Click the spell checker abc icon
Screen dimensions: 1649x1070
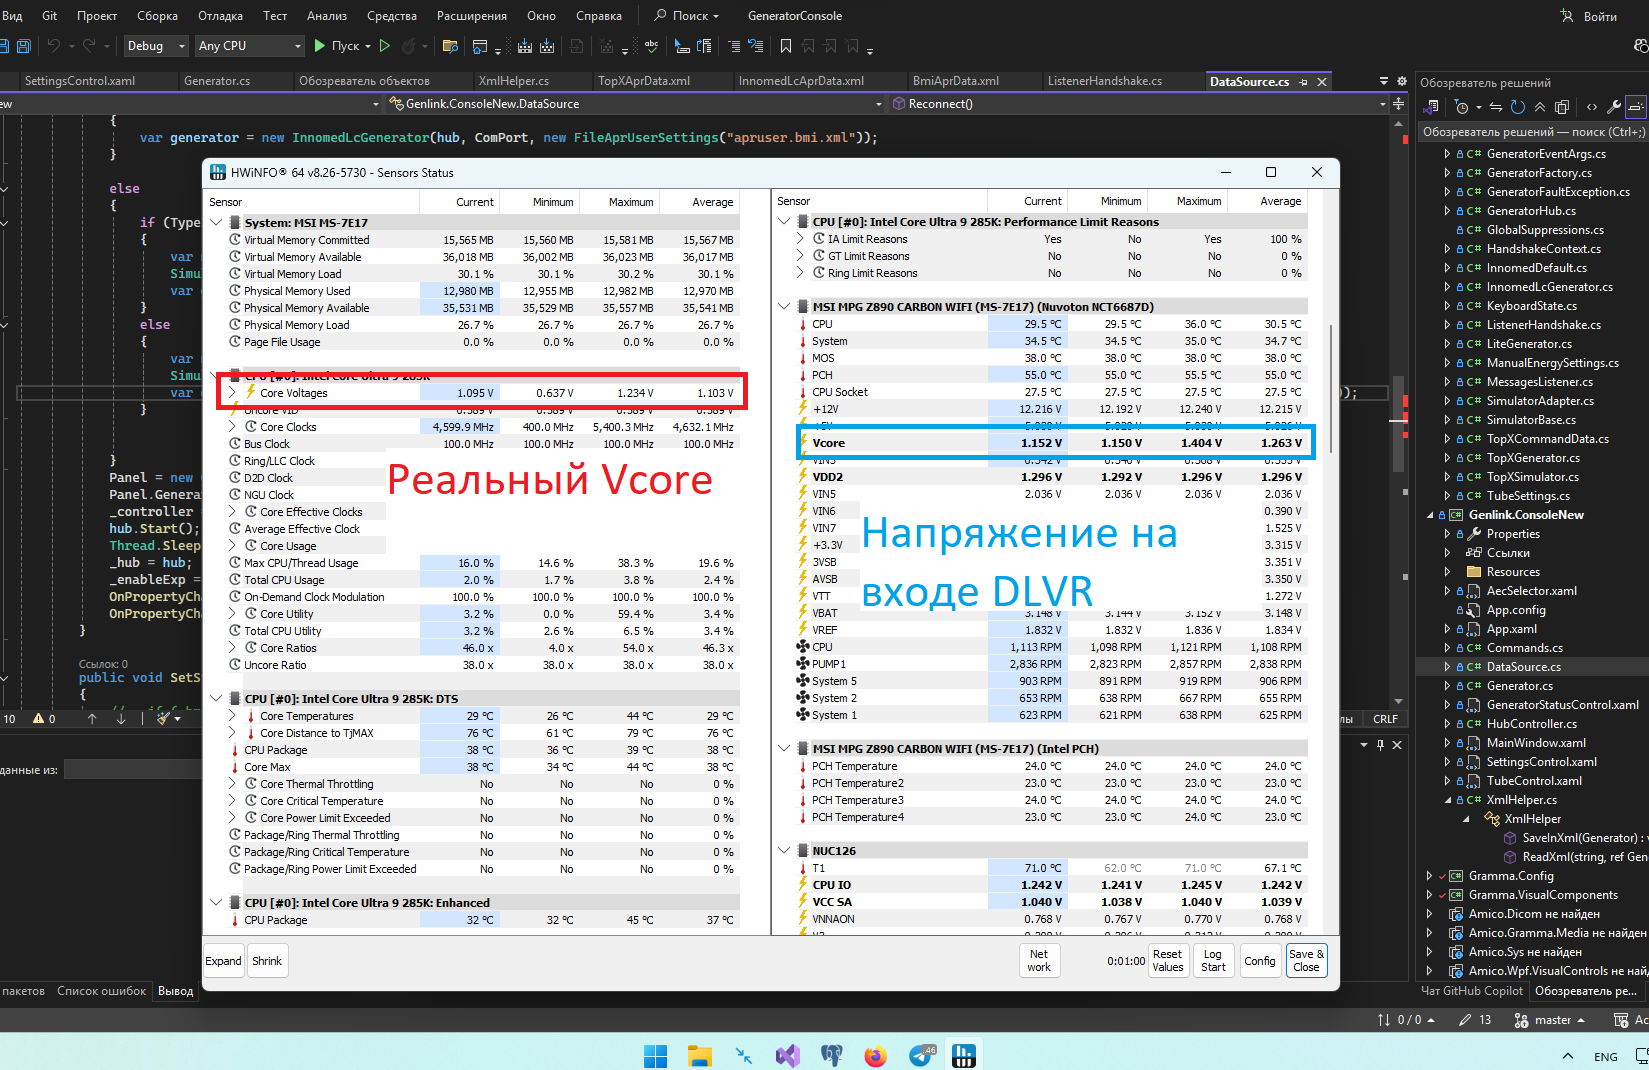(651, 46)
